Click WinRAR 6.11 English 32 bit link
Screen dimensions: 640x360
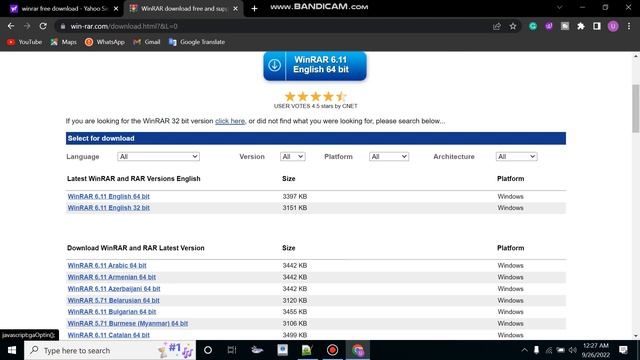tap(109, 208)
